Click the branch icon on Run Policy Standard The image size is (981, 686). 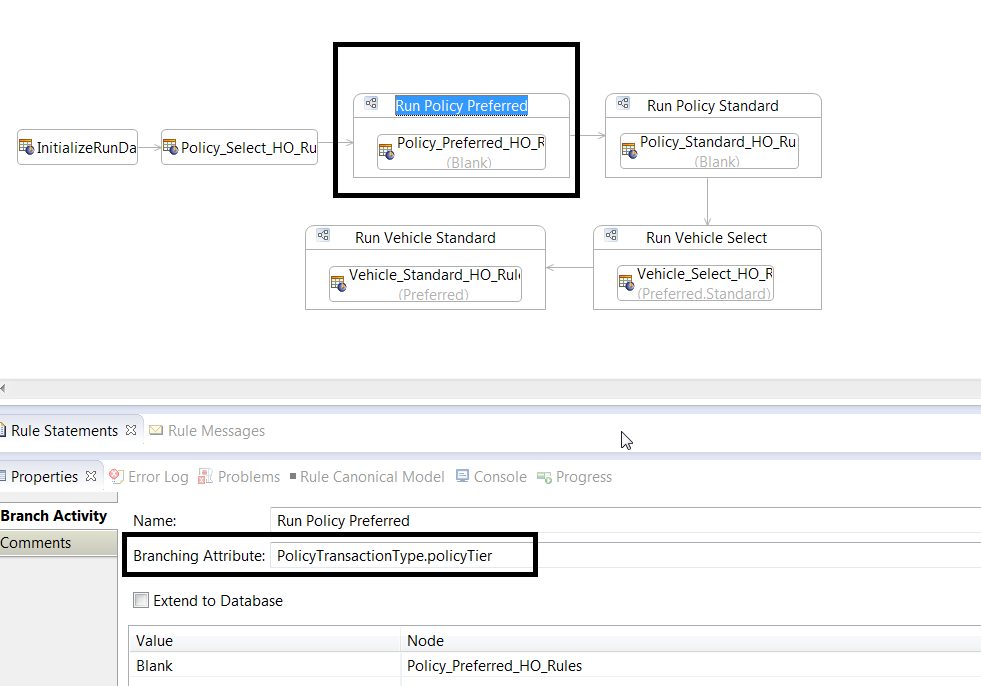[x=623, y=103]
